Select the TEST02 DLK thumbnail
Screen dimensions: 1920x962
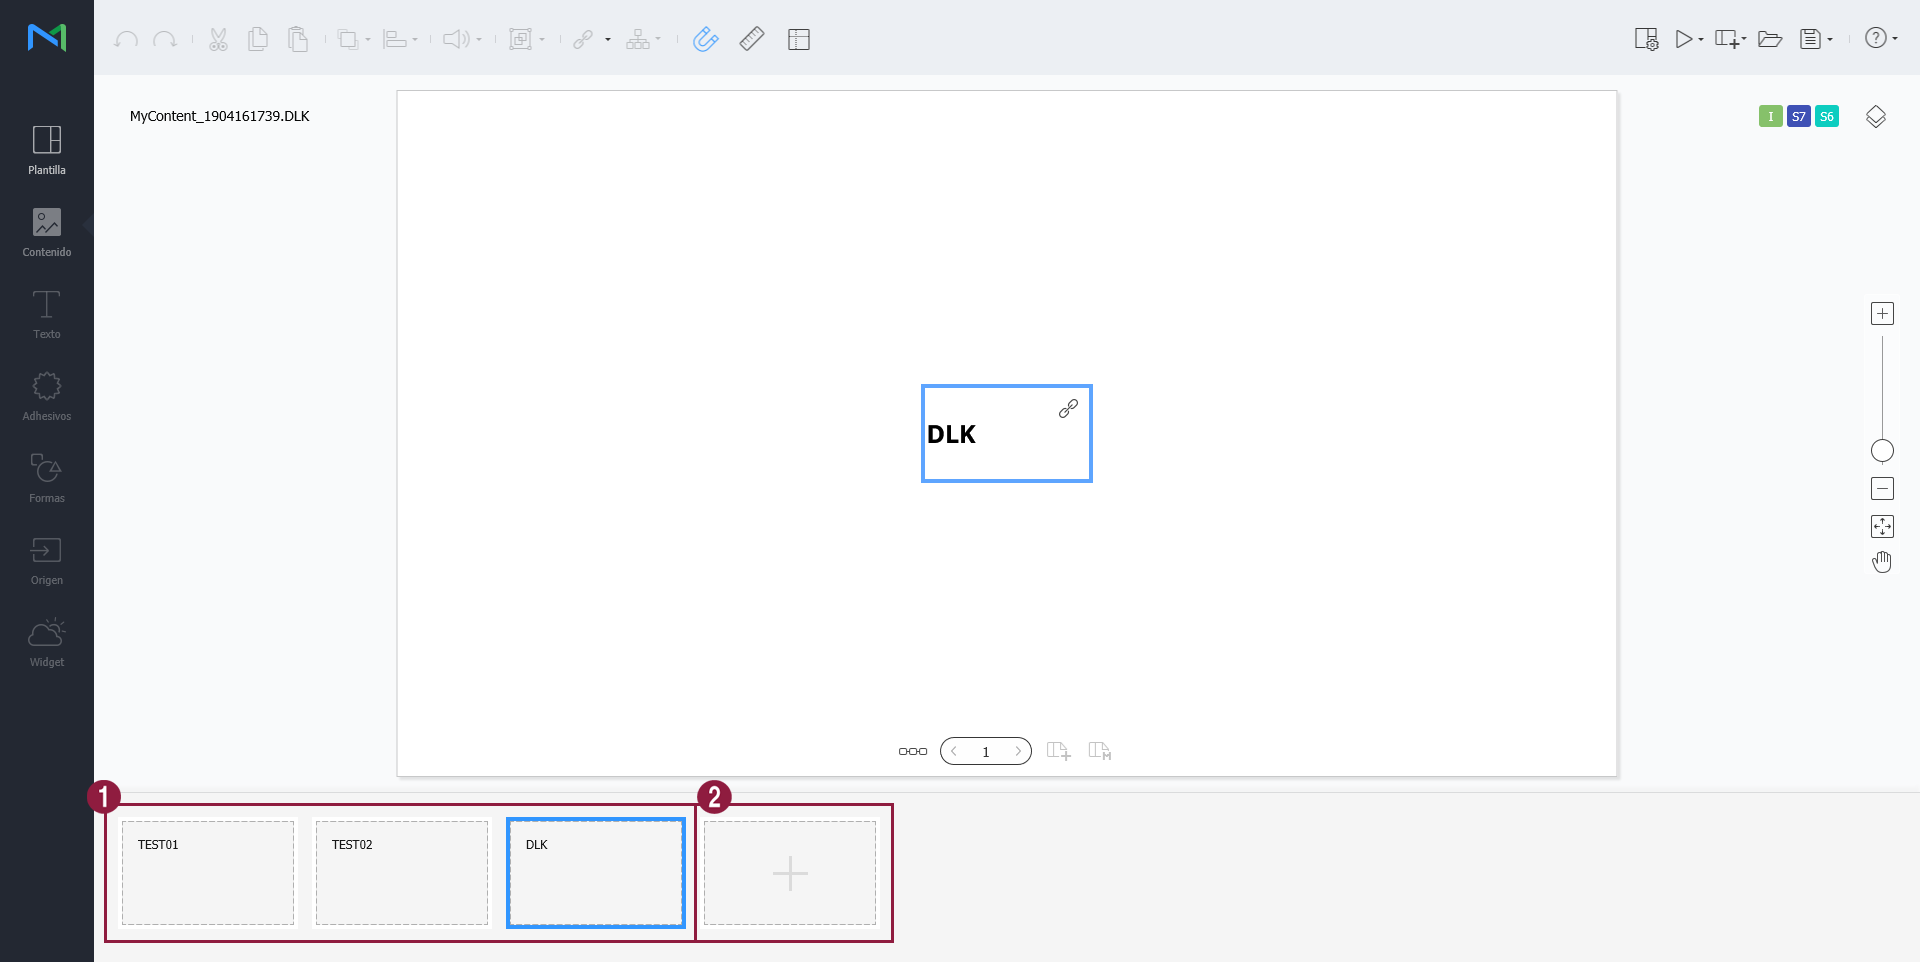[x=402, y=873]
